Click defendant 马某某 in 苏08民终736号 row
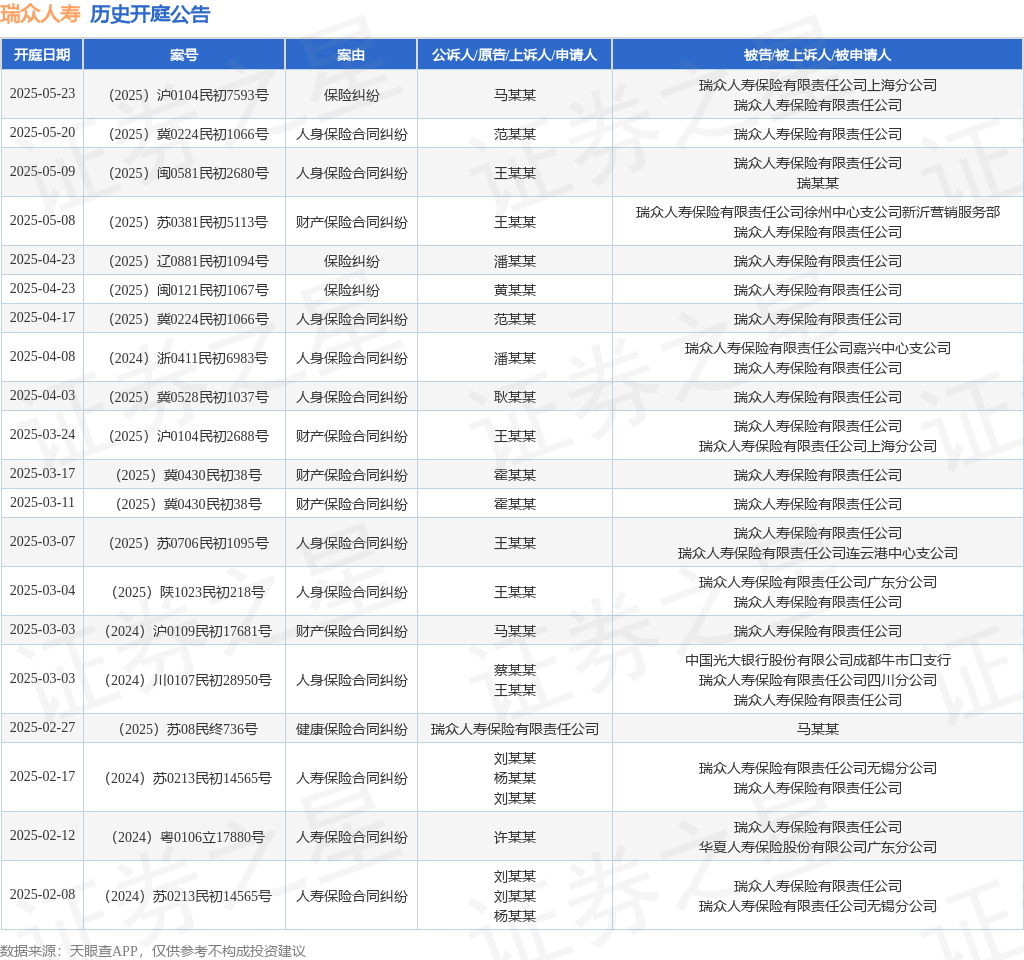 tap(817, 729)
